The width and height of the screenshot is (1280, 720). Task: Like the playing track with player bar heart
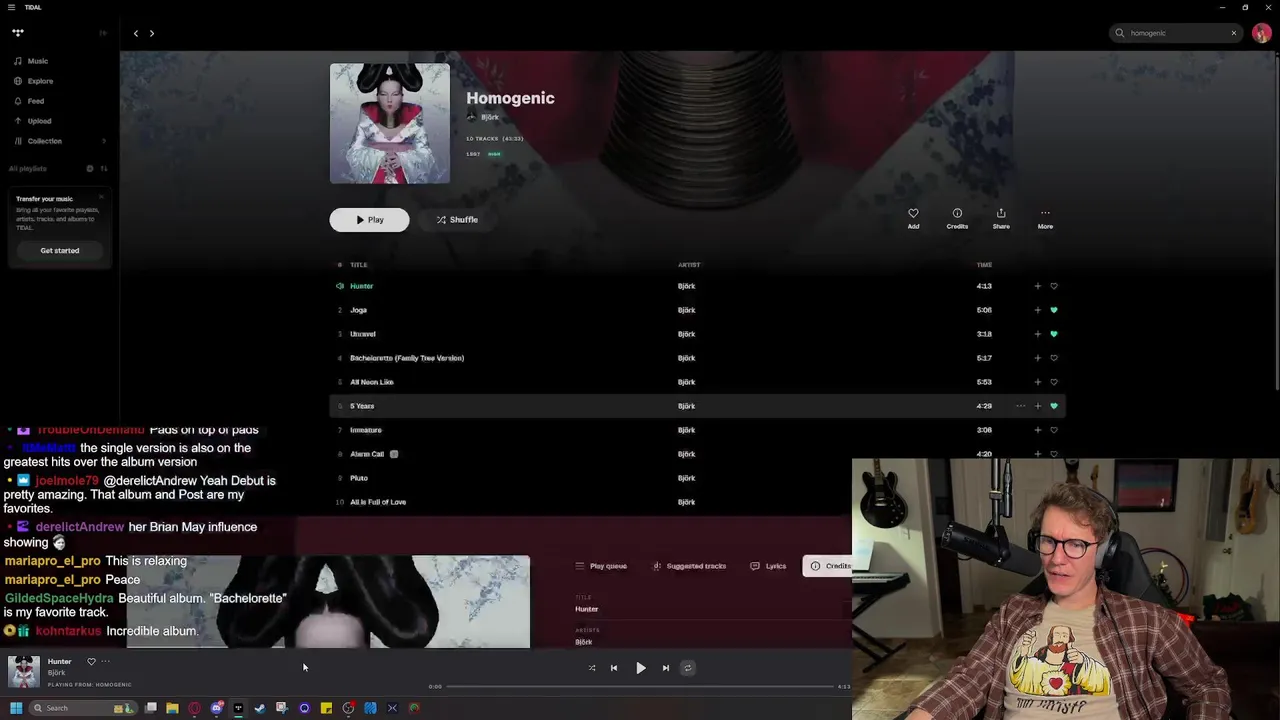pyautogui.click(x=91, y=661)
